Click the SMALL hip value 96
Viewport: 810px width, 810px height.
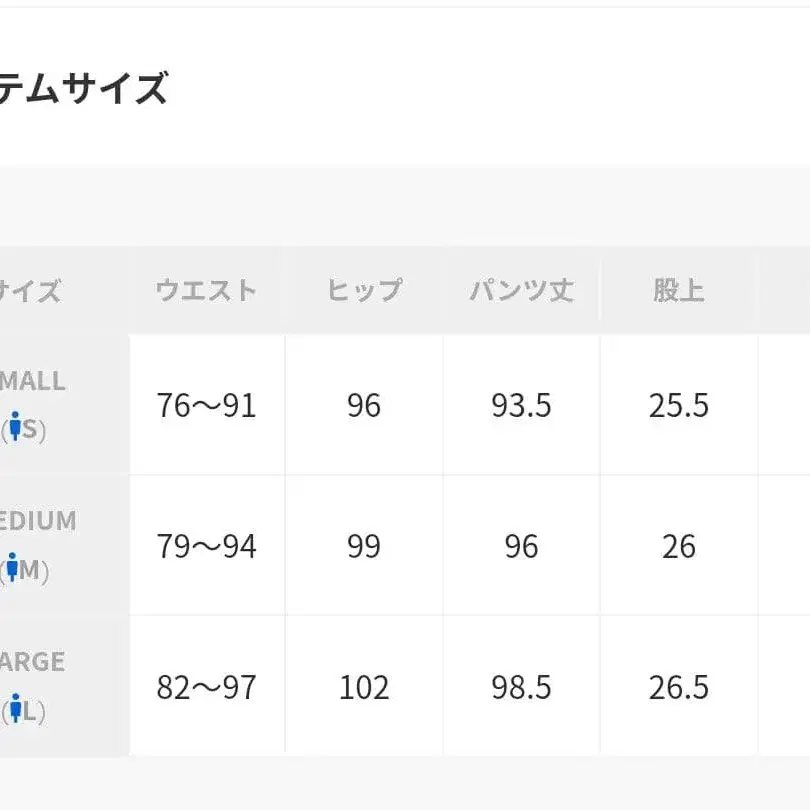pos(364,406)
